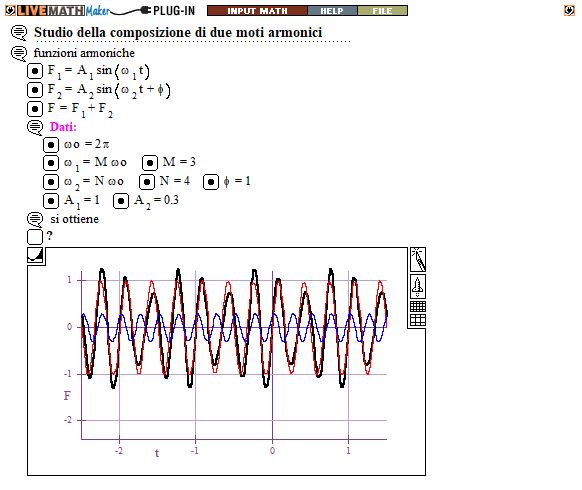
Task: Click the comment bubble beside si ottiene
Action: [35, 219]
